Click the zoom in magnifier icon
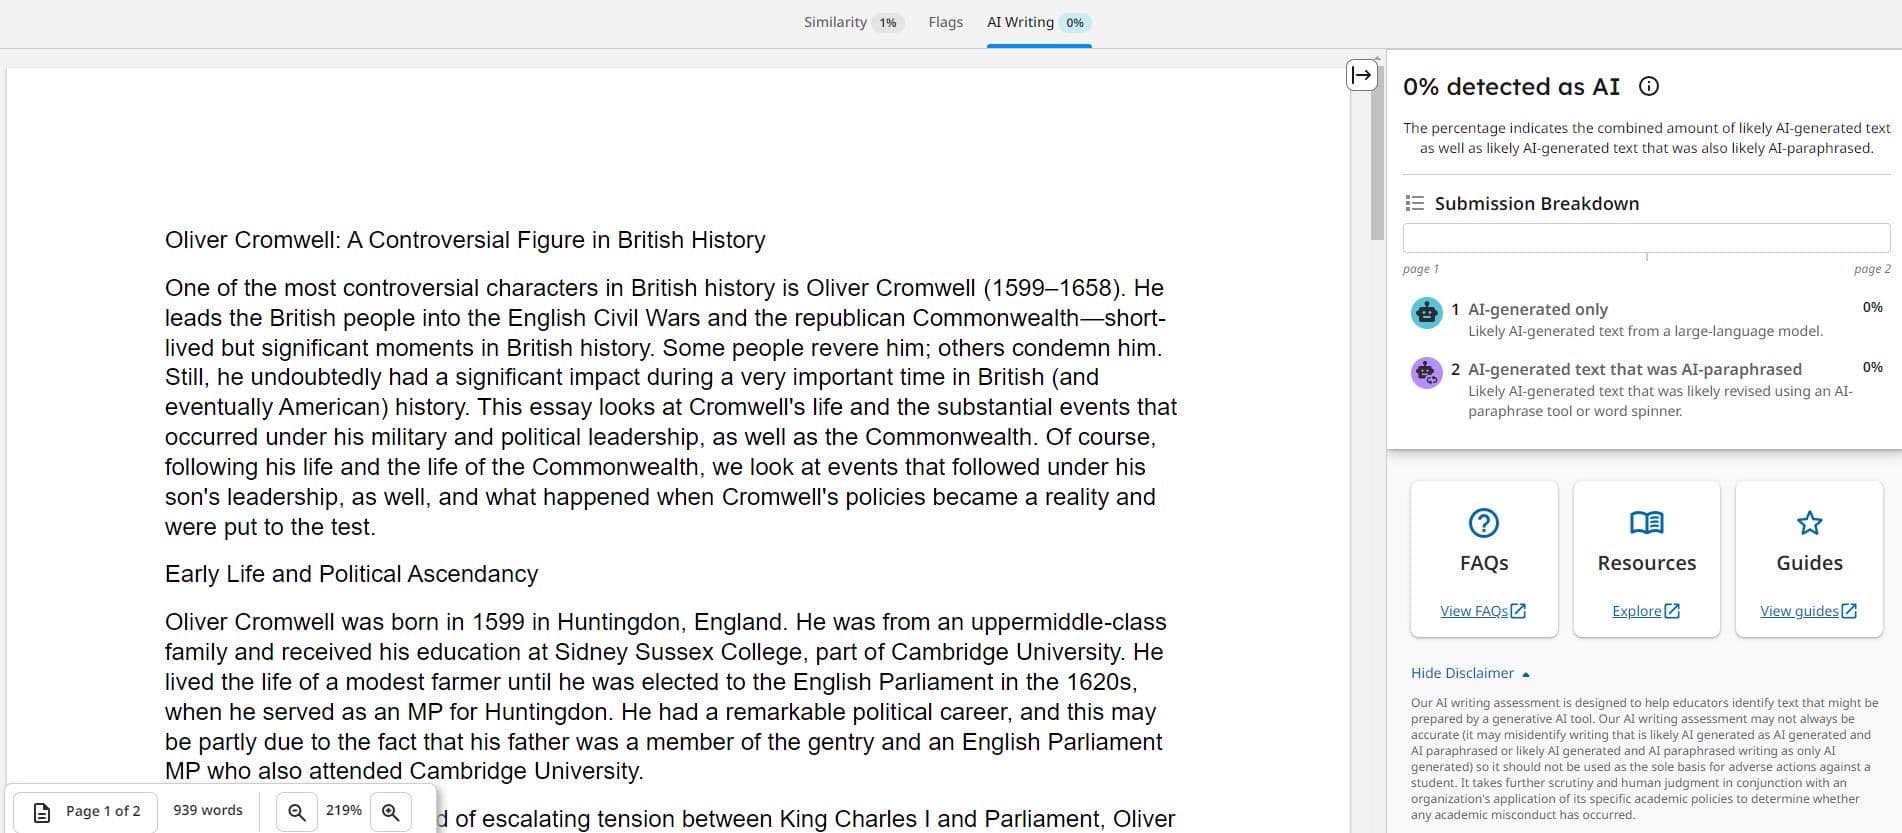This screenshot has height=833, width=1902. tap(391, 811)
